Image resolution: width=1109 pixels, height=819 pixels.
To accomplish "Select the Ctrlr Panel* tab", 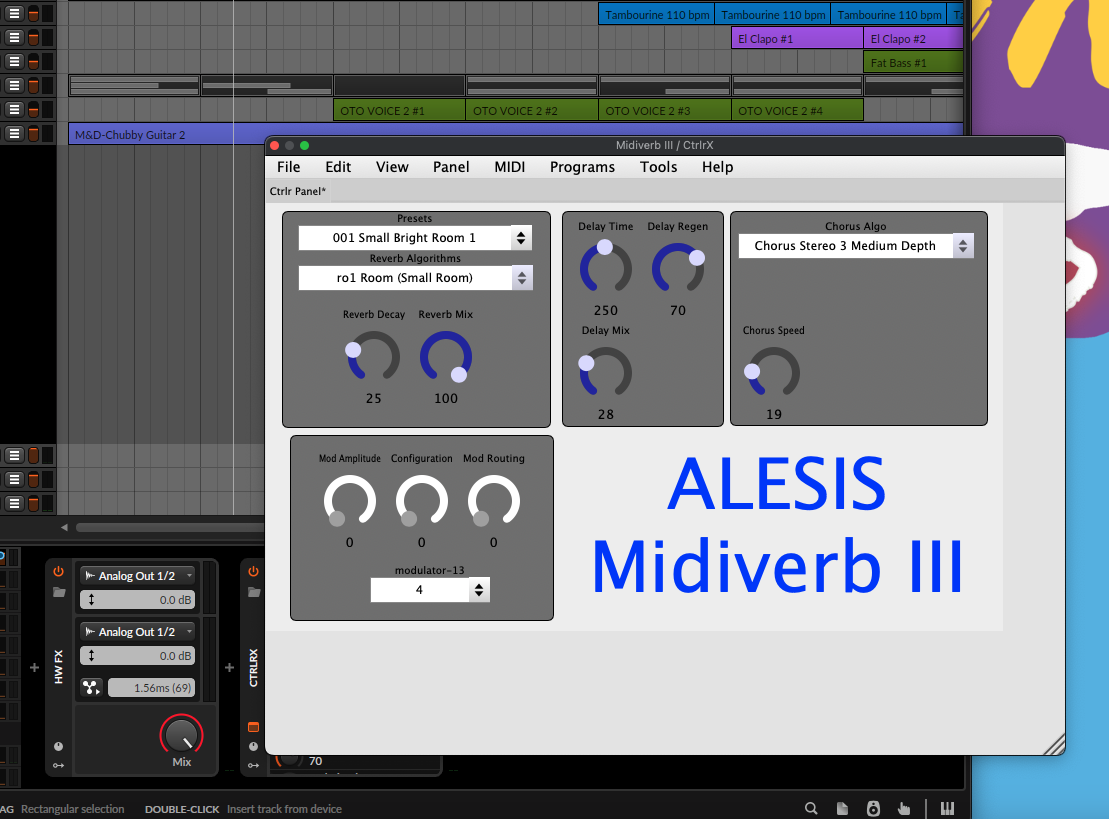I will (298, 191).
